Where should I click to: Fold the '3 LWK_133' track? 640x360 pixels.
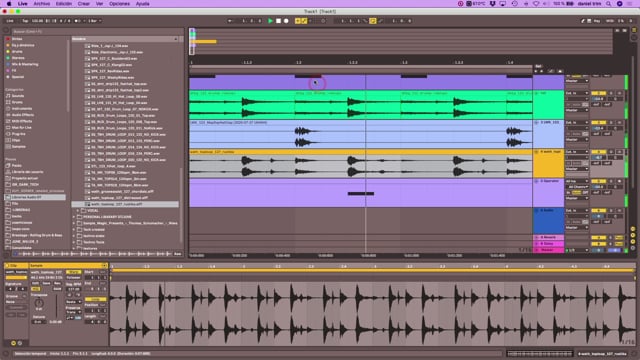pyautogui.click(x=537, y=122)
